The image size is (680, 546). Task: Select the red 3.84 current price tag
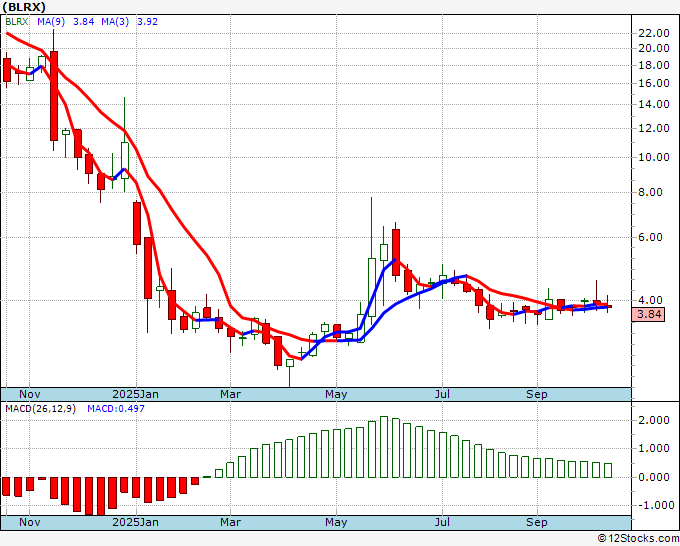pyautogui.click(x=650, y=314)
